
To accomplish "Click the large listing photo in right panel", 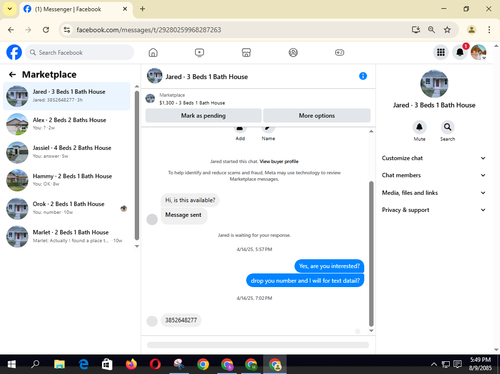I will pos(434,84).
